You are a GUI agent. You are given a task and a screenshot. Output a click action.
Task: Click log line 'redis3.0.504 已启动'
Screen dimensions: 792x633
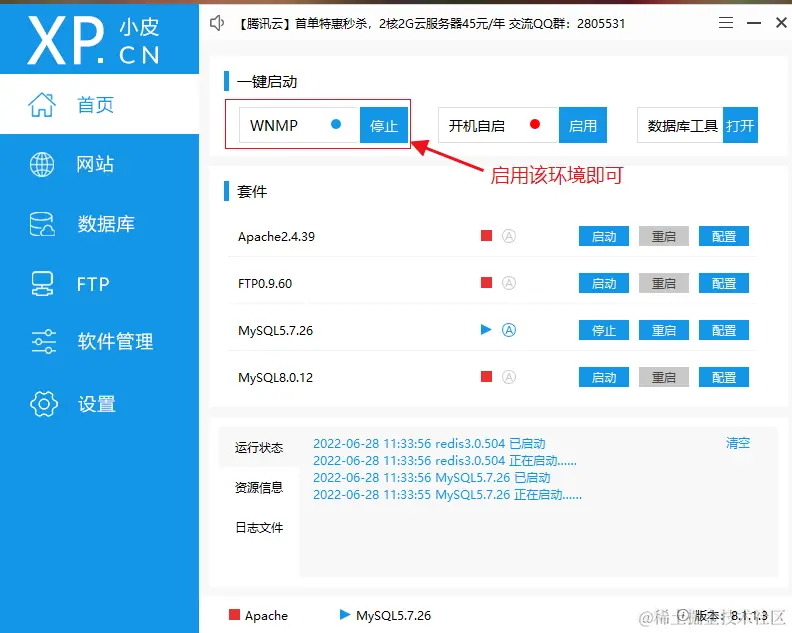(x=429, y=444)
